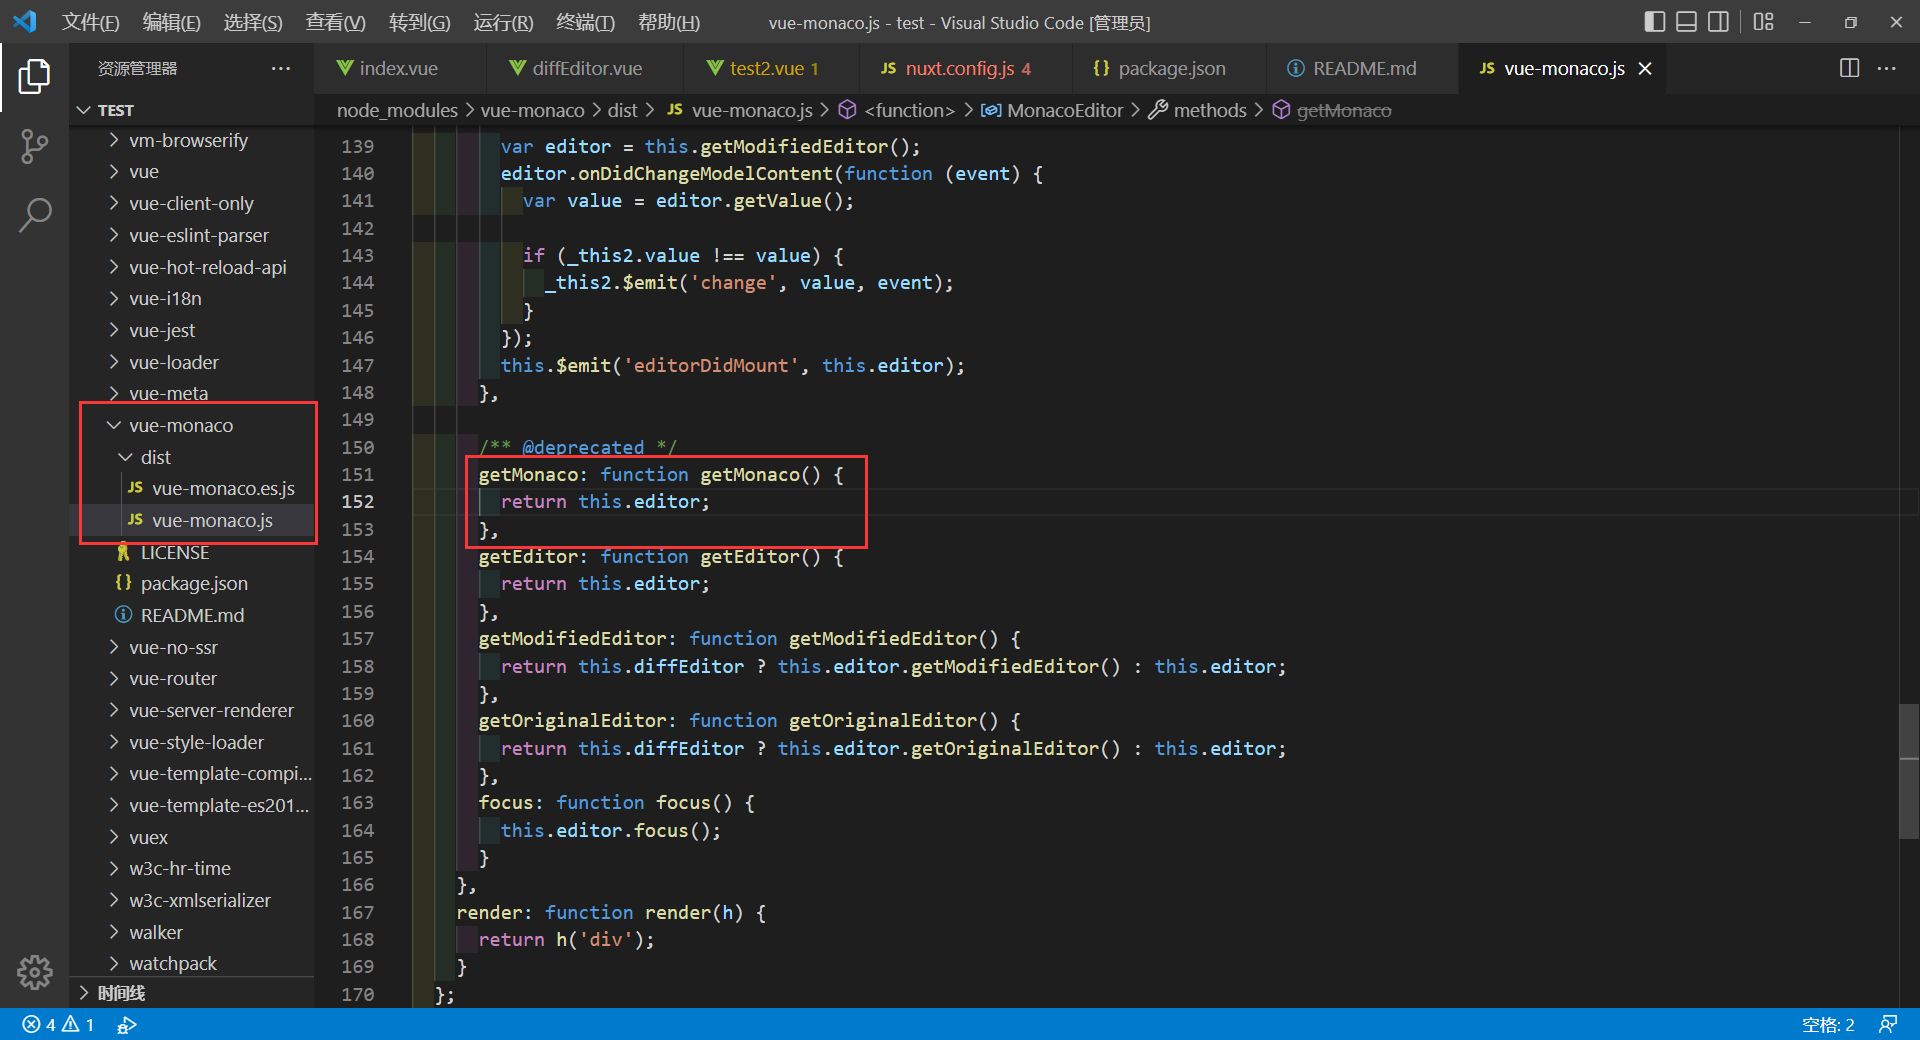Toggle primary side bar layout icon

pyautogui.click(x=1654, y=22)
